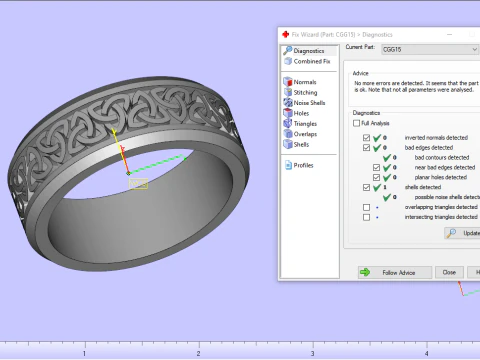Click the ruler mark labeled 2
This screenshot has width=480, height=360.
point(199,353)
